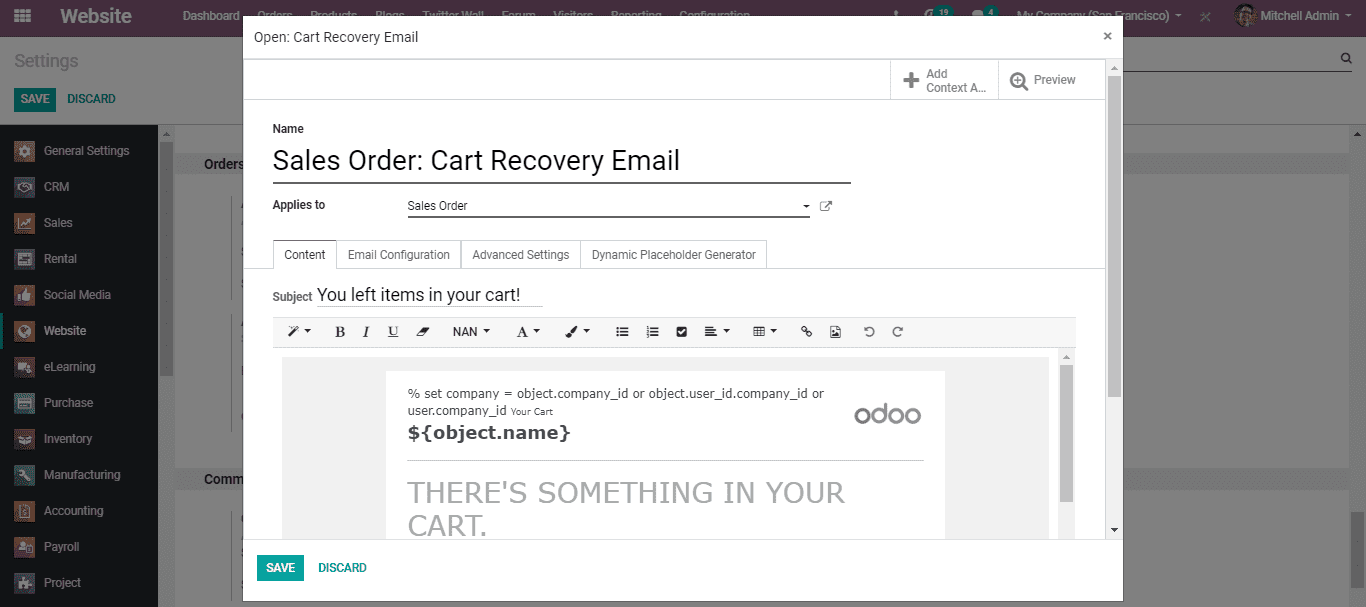Open Purchase settings in sidebar
The width and height of the screenshot is (1366, 607).
[x=79, y=403]
